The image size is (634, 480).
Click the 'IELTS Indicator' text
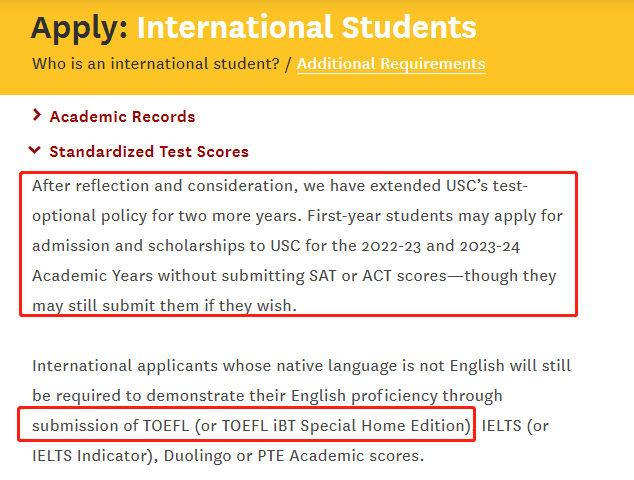[x=91, y=455]
